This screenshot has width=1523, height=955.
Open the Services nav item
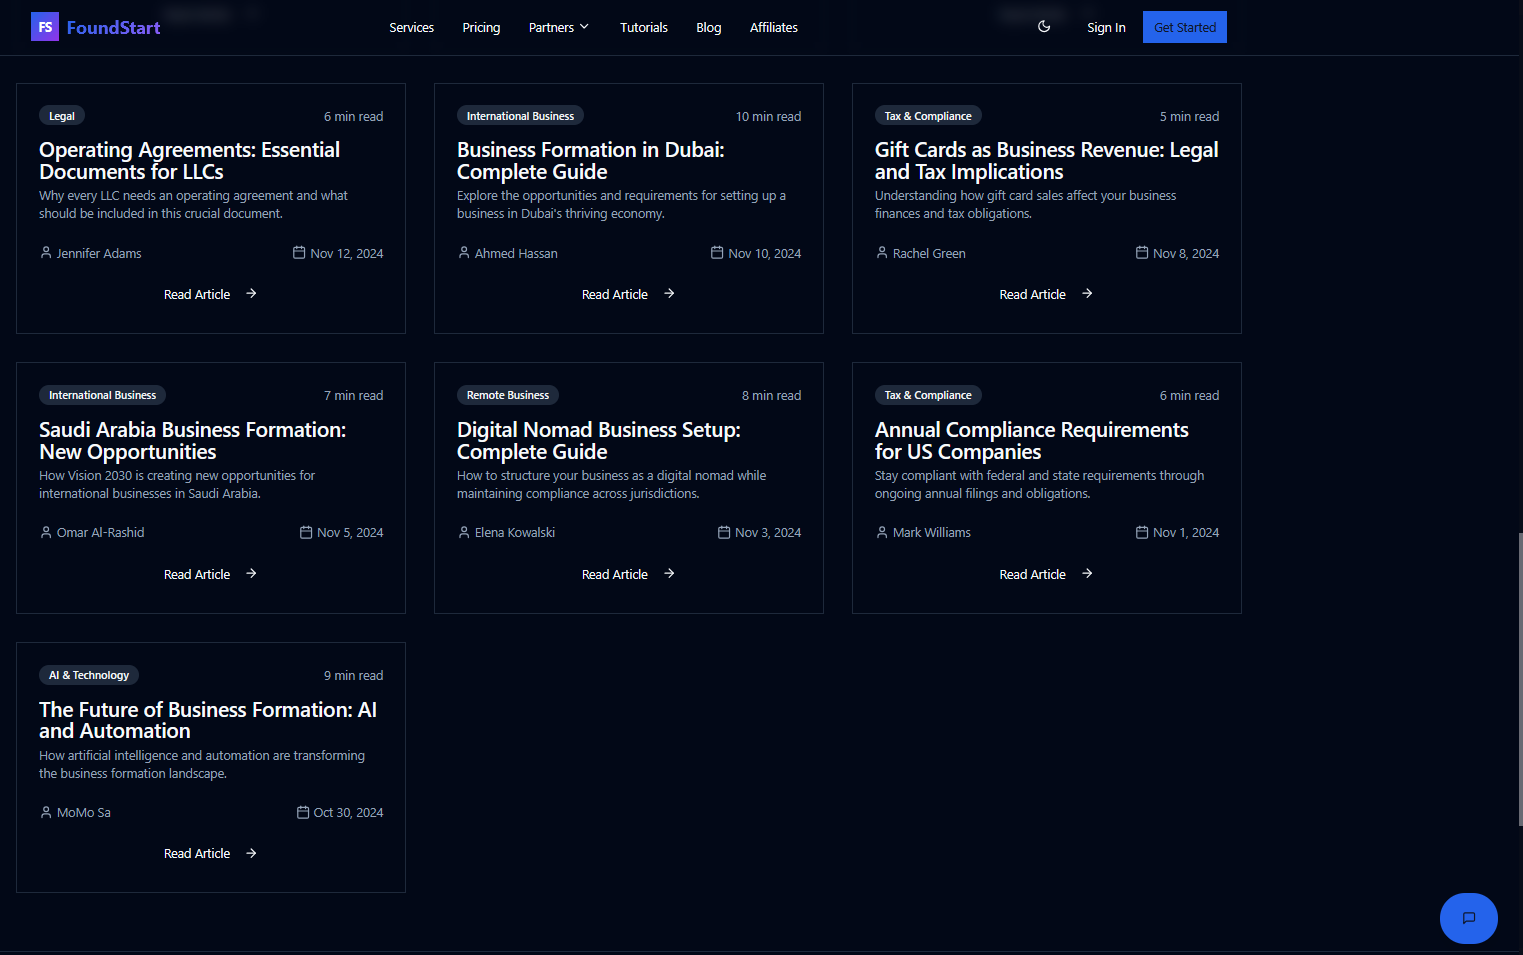coord(411,27)
